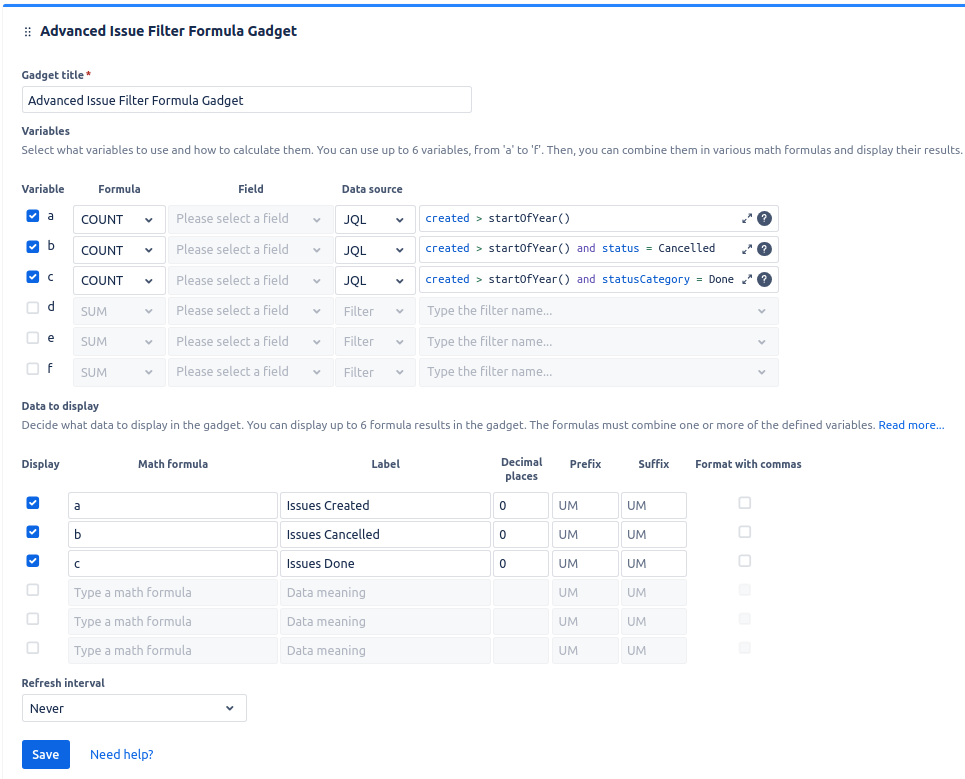Follow the Read more... link
965x779 pixels.
[x=911, y=425]
